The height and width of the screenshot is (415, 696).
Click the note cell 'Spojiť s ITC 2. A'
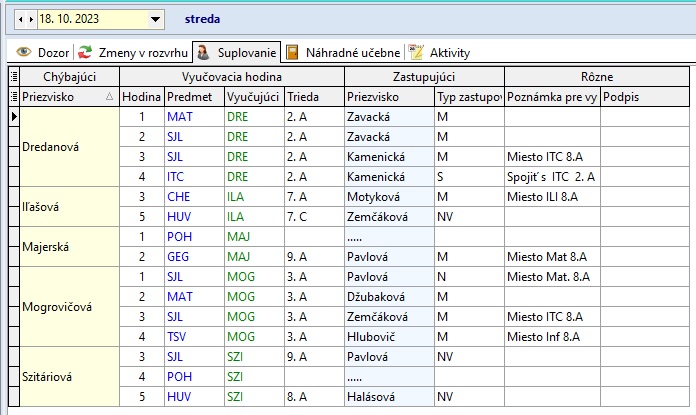pyautogui.click(x=551, y=176)
